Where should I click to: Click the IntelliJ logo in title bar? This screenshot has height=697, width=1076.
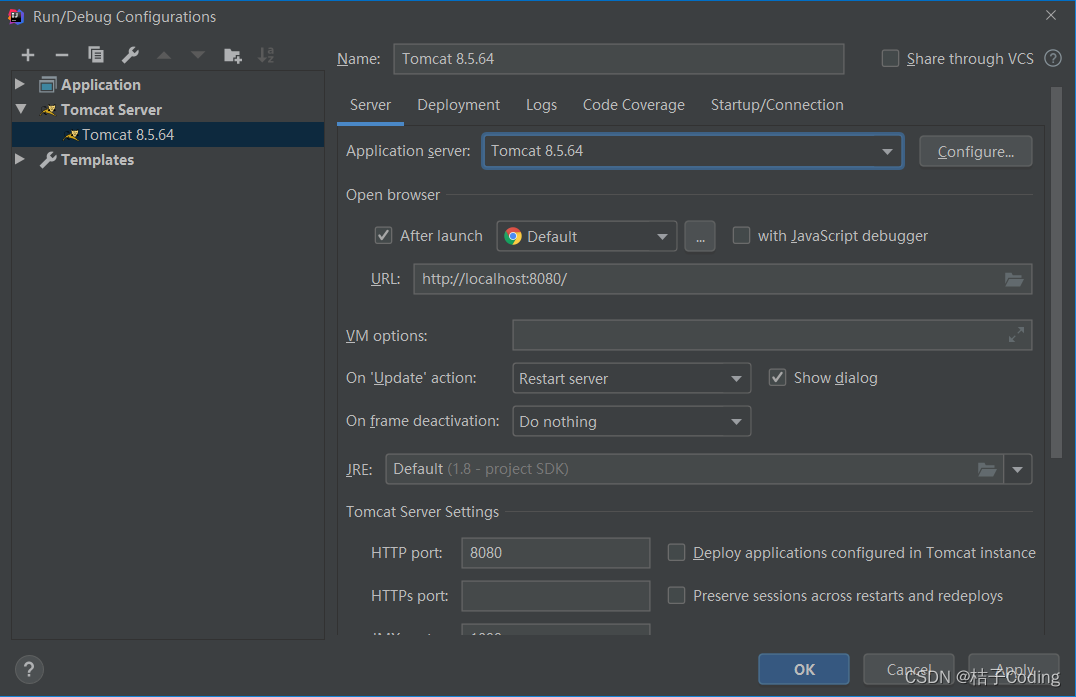[x=15, y=16]
